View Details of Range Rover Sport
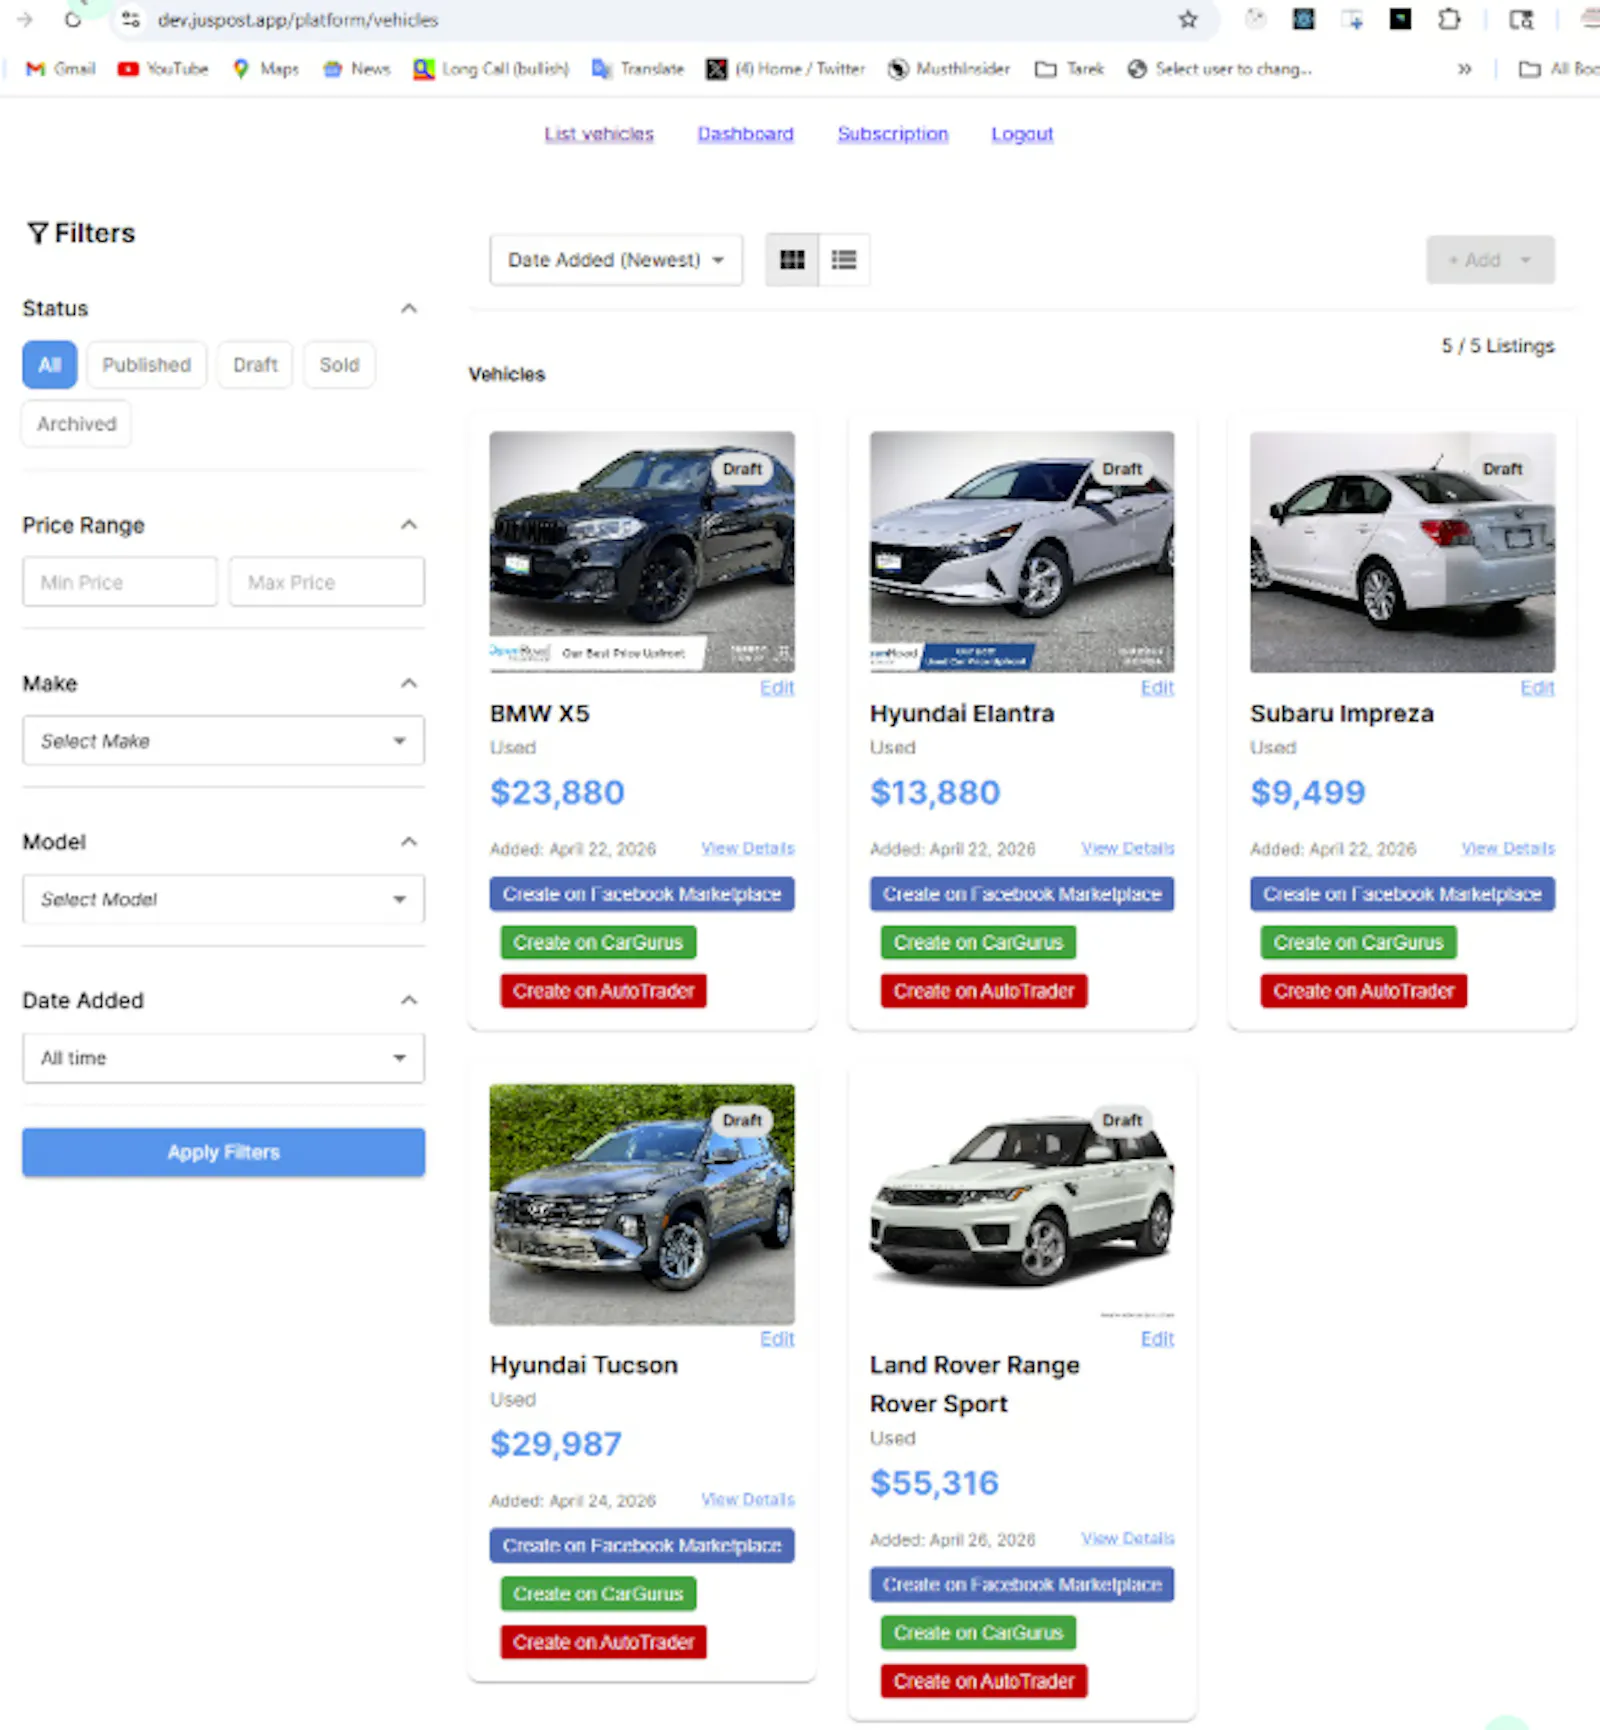Screen dimensions: 1600x1730 1128,1538
